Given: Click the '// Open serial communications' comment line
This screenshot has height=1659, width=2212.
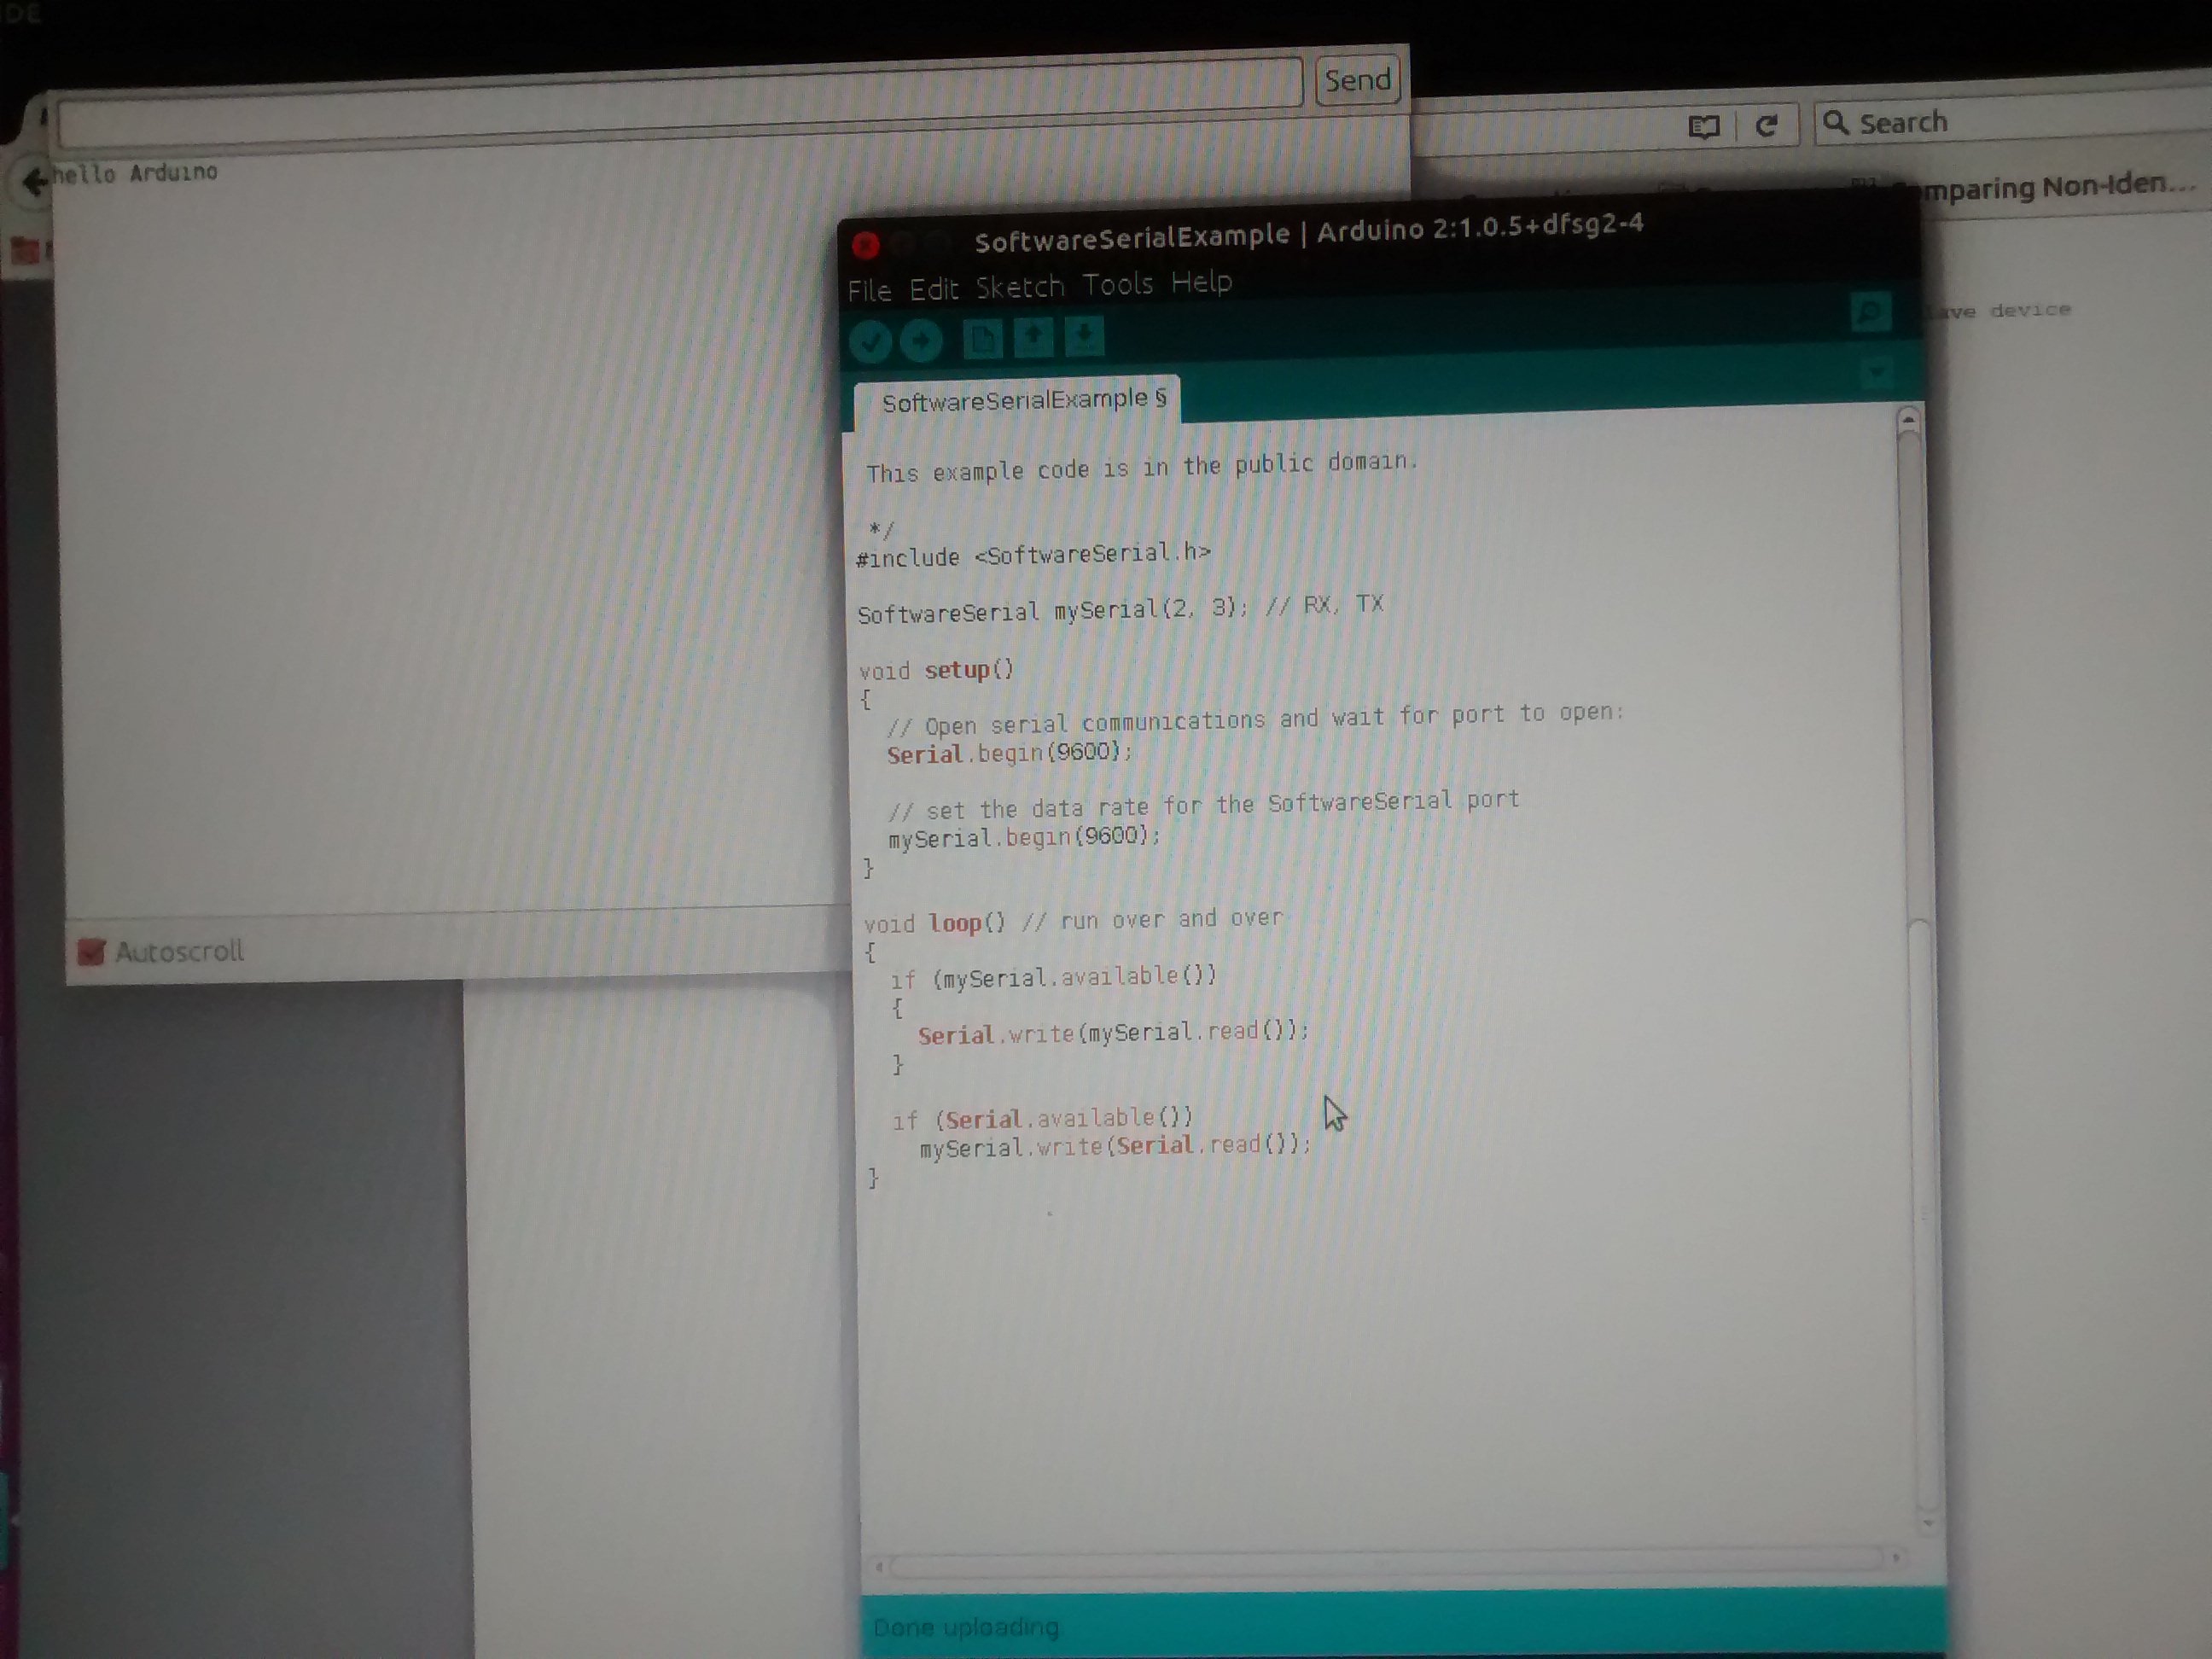Looking at the screenshot, I should (1256, 719).
